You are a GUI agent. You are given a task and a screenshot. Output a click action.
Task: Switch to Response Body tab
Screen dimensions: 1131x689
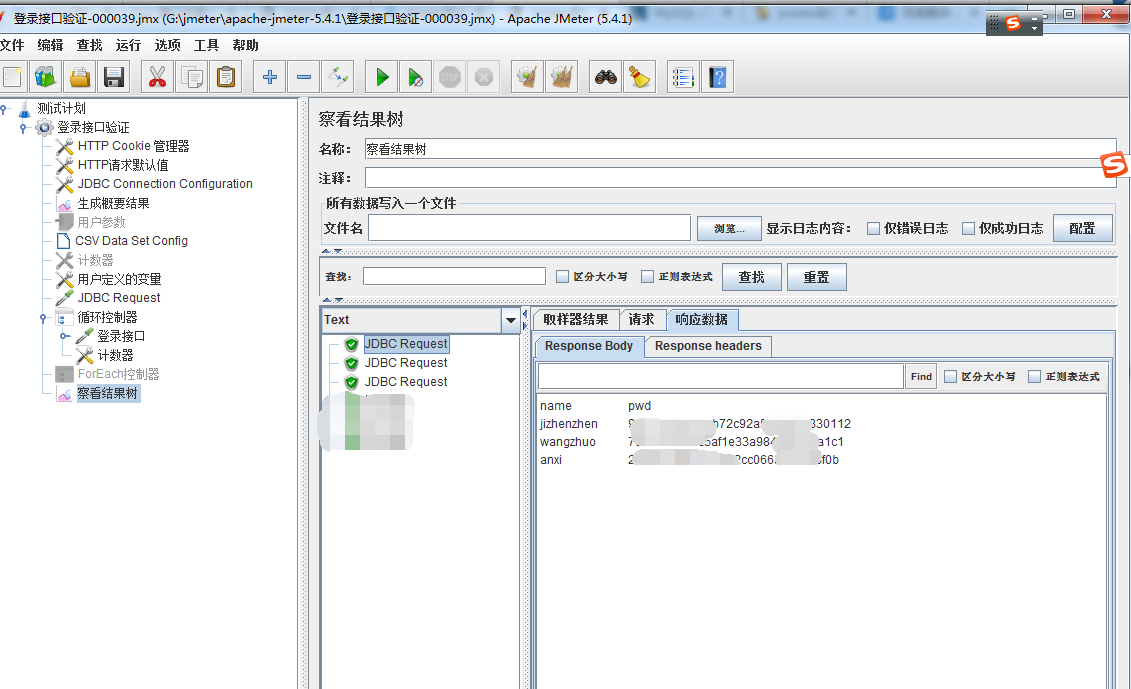(x=589, y=346)
